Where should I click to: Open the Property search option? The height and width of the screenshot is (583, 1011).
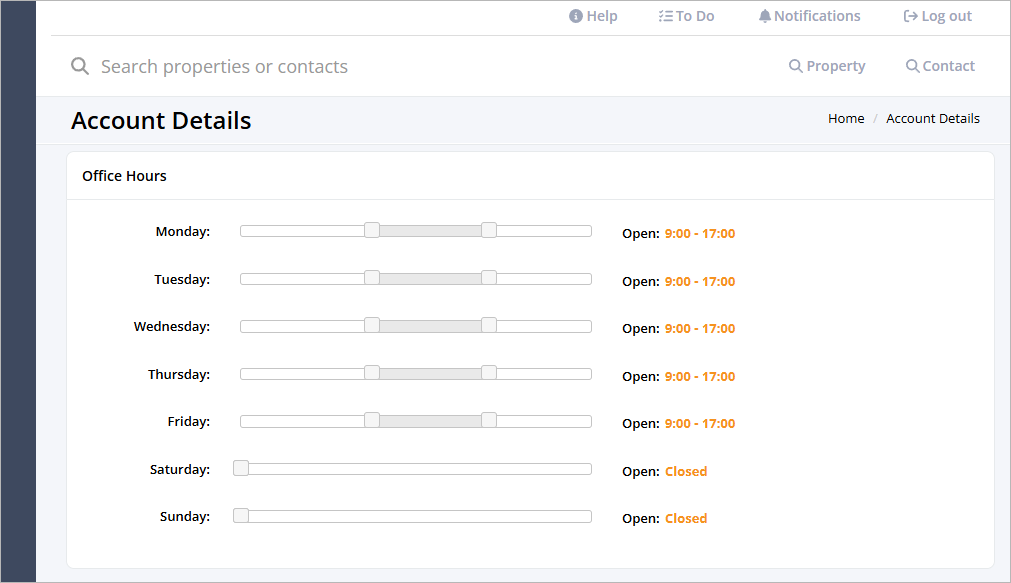(x=827, y=65)
